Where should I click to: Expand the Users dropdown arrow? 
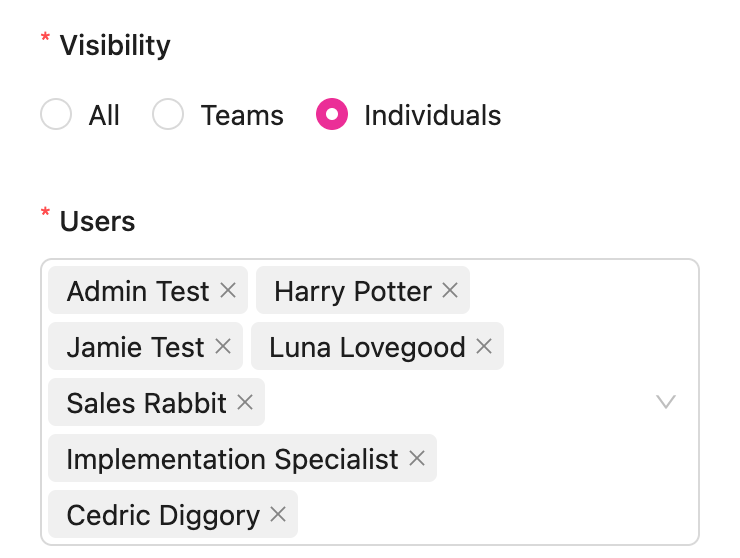(x=665, y=402)
